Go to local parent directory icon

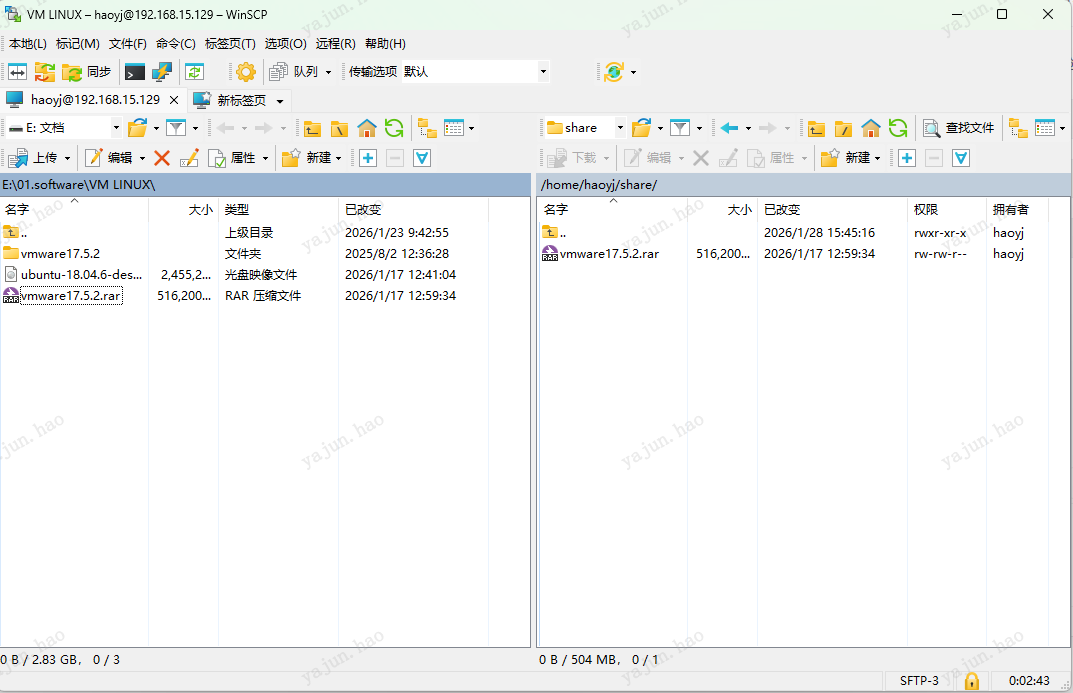(x=312, y=128)
